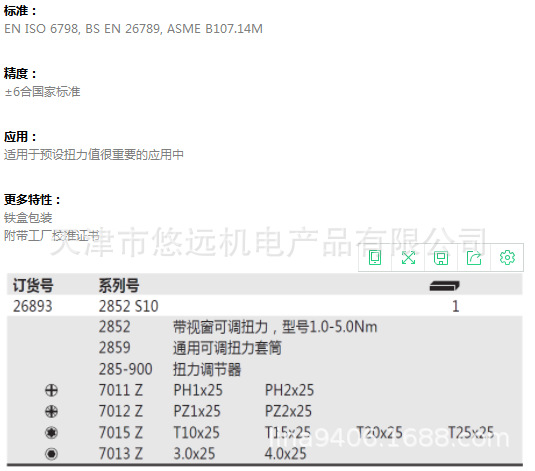Click the 精度 heading
Image resolution: width=535 pixels, height=471 pixels.
[20, 74]
